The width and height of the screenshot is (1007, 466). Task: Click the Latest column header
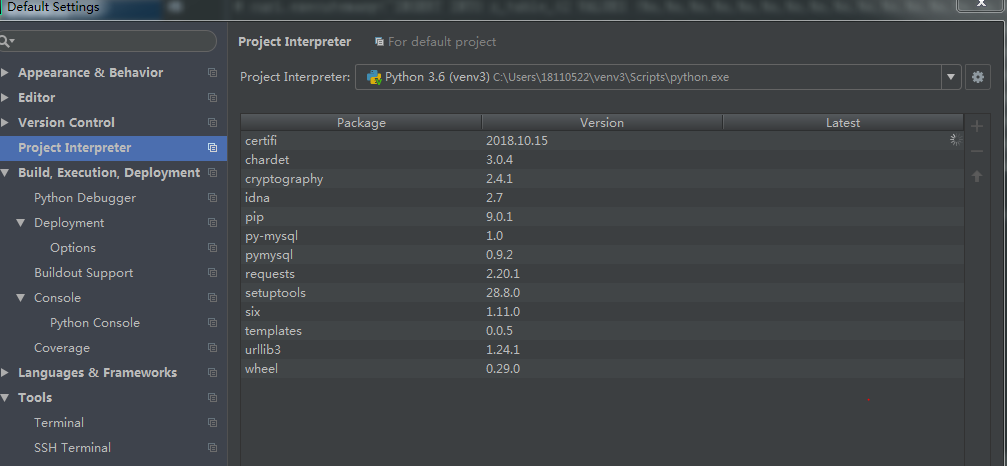pos(843,123)
